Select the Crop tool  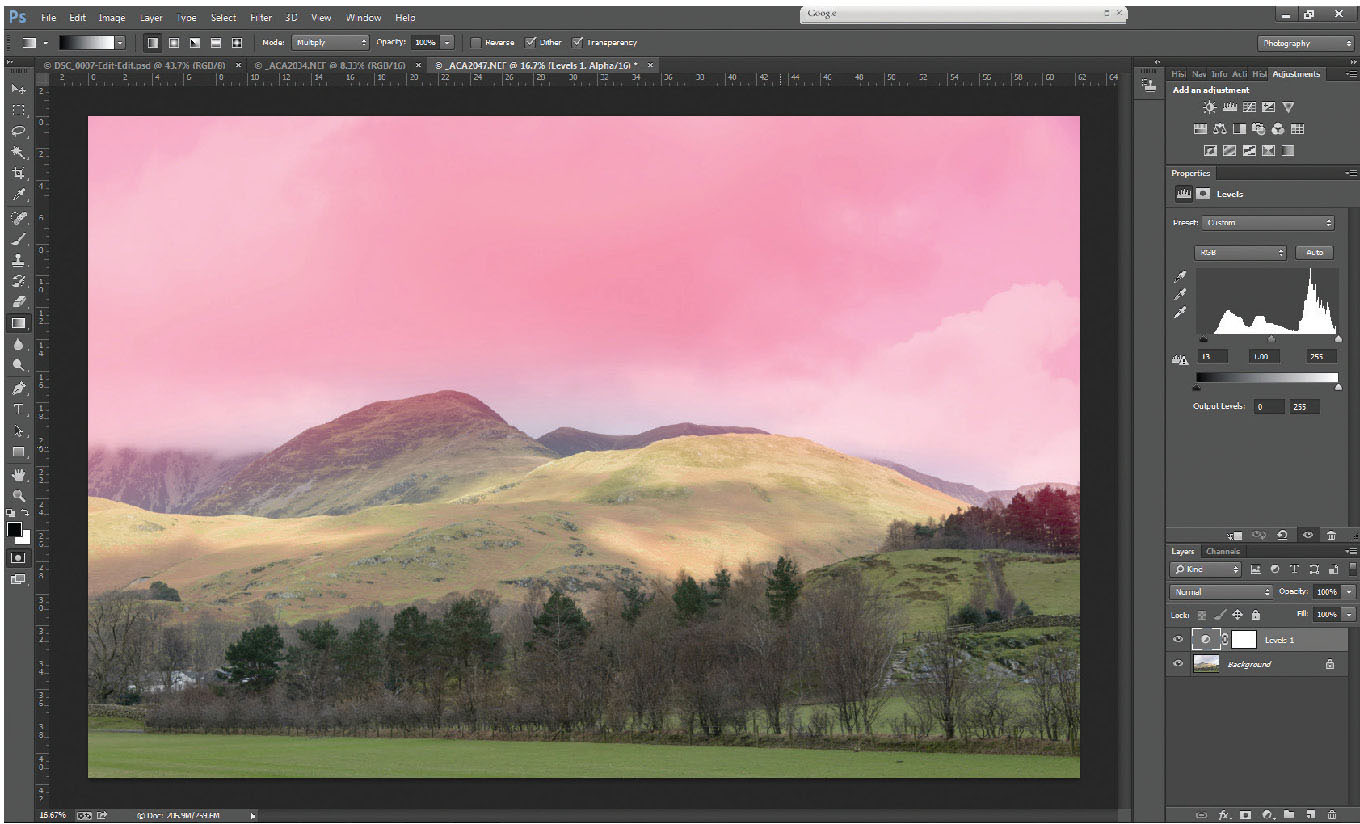(x=18, y=173)
